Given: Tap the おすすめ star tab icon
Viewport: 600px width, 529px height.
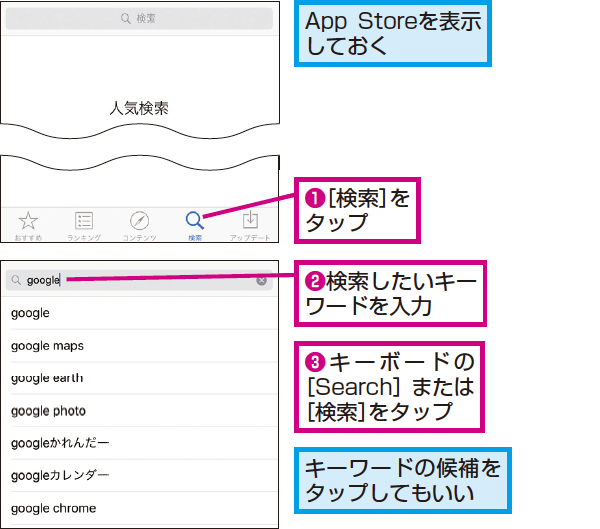Looking at the screenshot, I should tap(28, 220).
